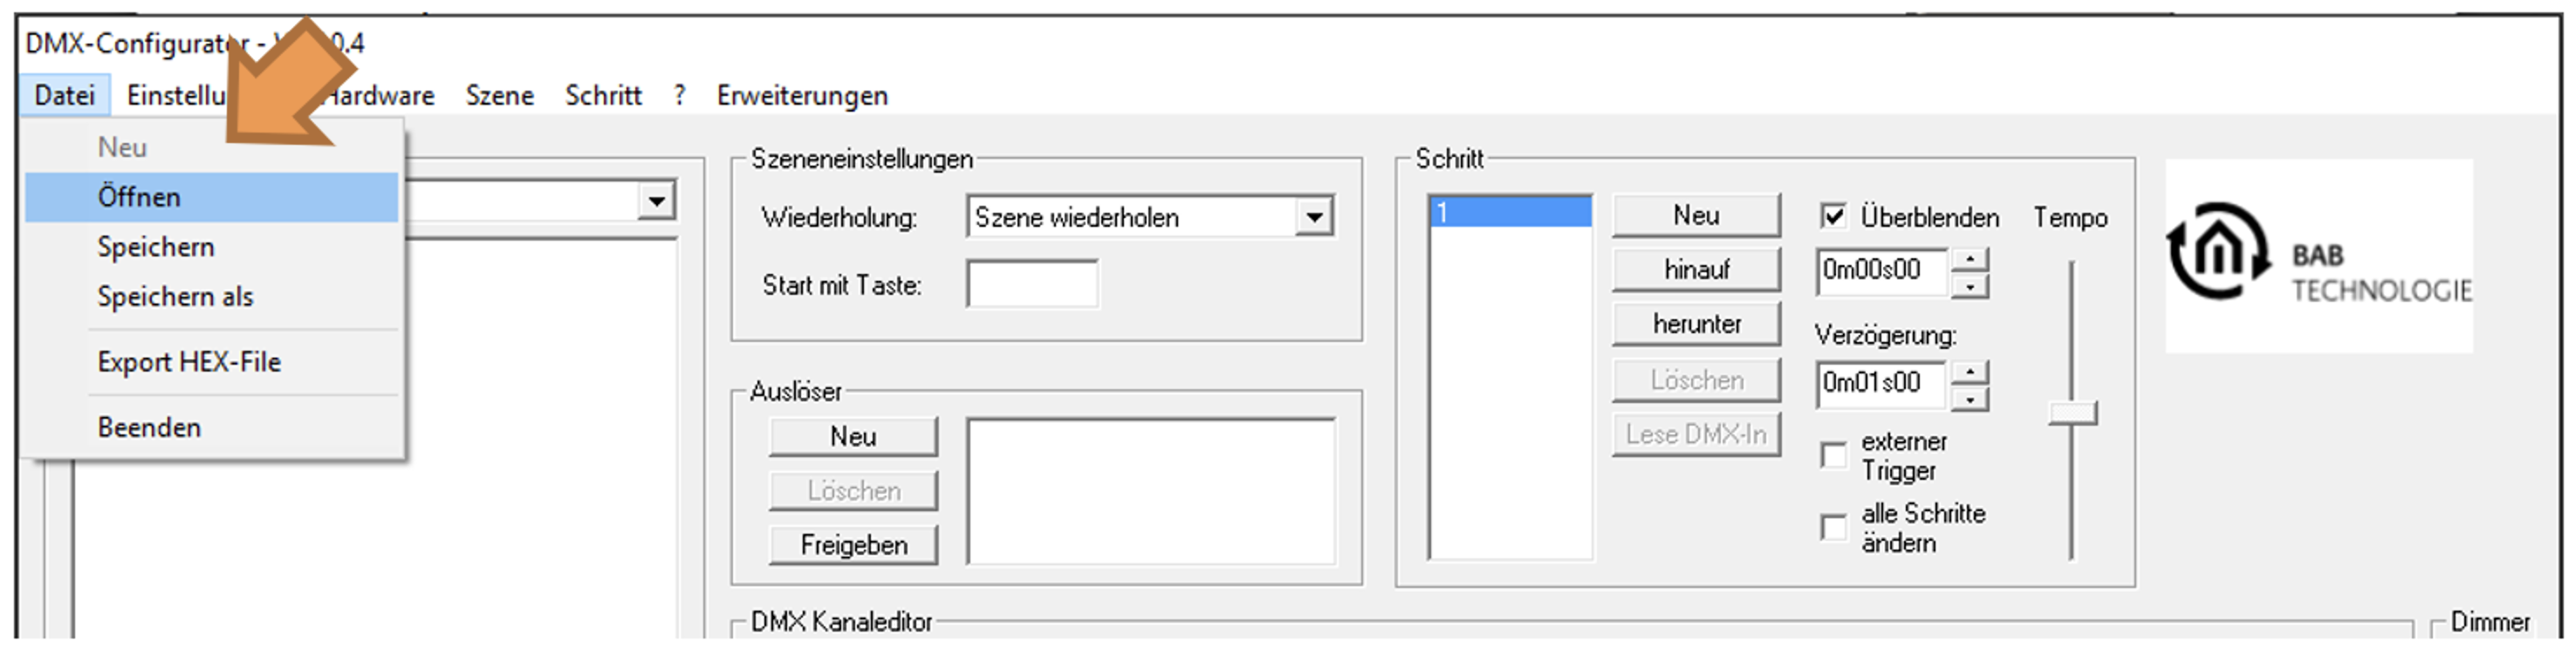
Task: Click the BAB Technologie logo
Action: point(2318,255)
